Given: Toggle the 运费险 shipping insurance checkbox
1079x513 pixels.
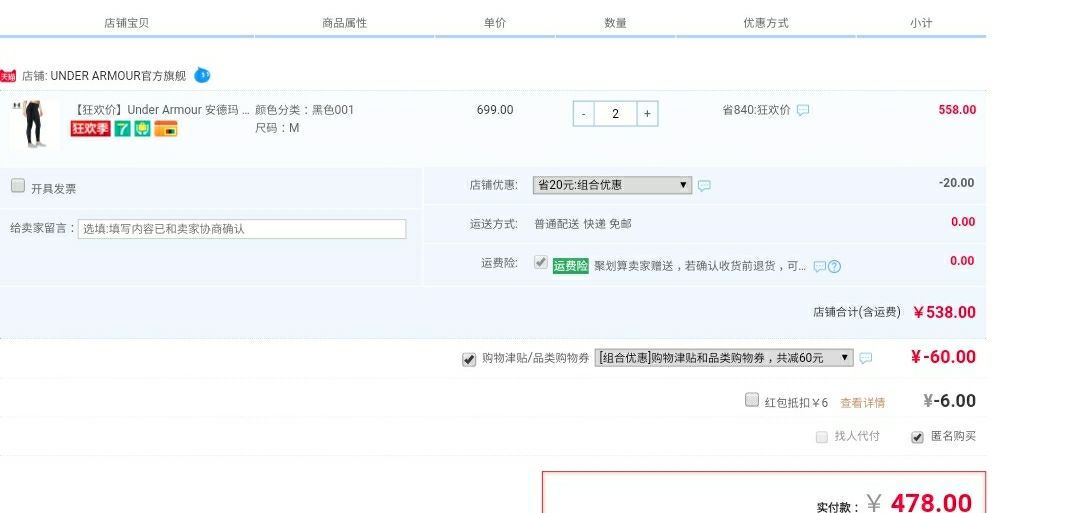Looking at the screenshot, I should [x=541, y=262].
